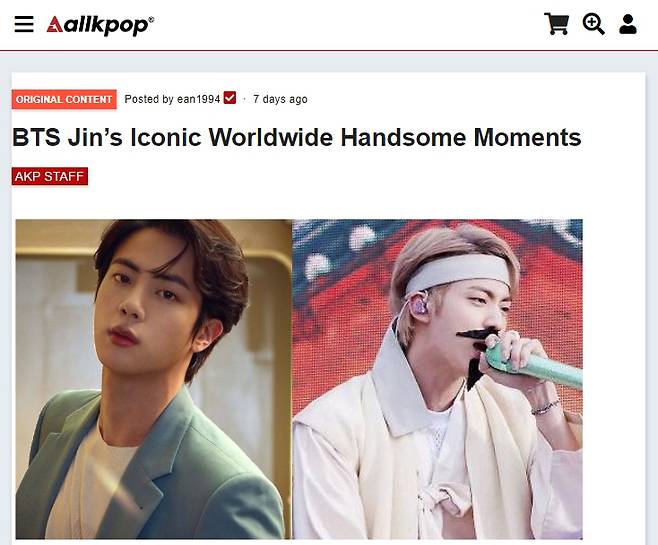Click the white headband in right photo
Viewport: 658px width, 545px height.
point(457,271)
